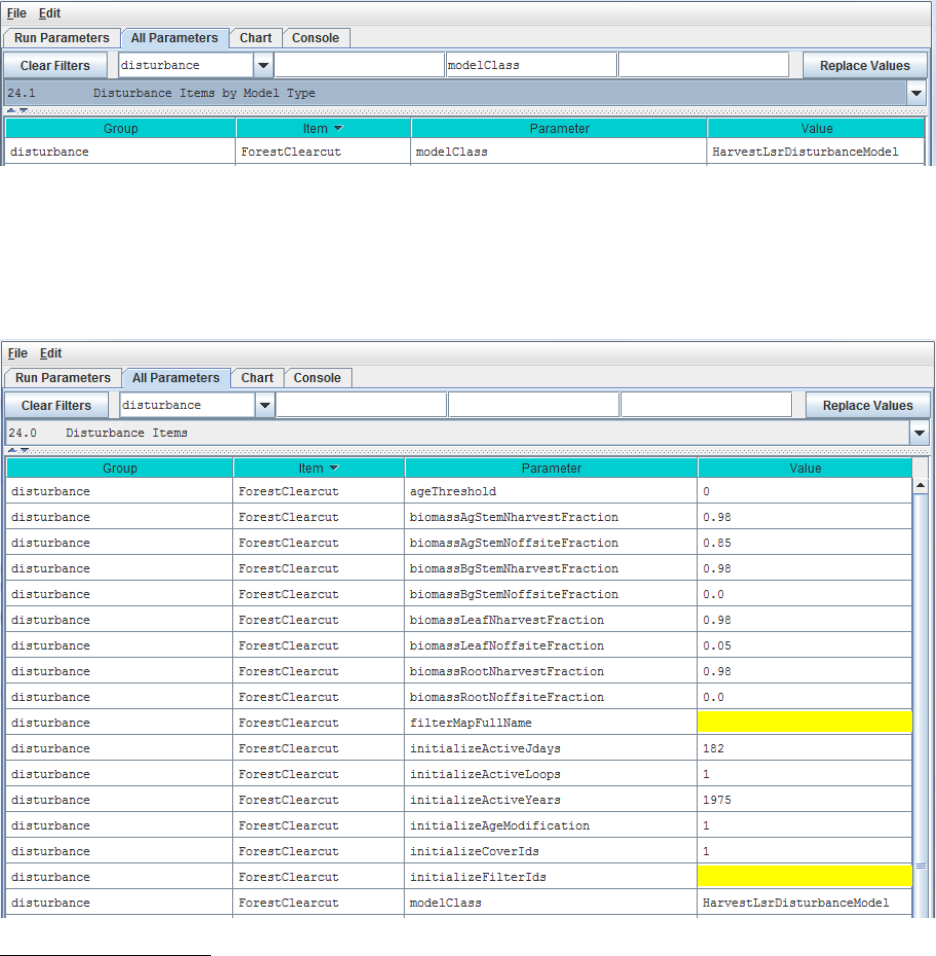Open File menu in lower window

click(x=18, y=354)
